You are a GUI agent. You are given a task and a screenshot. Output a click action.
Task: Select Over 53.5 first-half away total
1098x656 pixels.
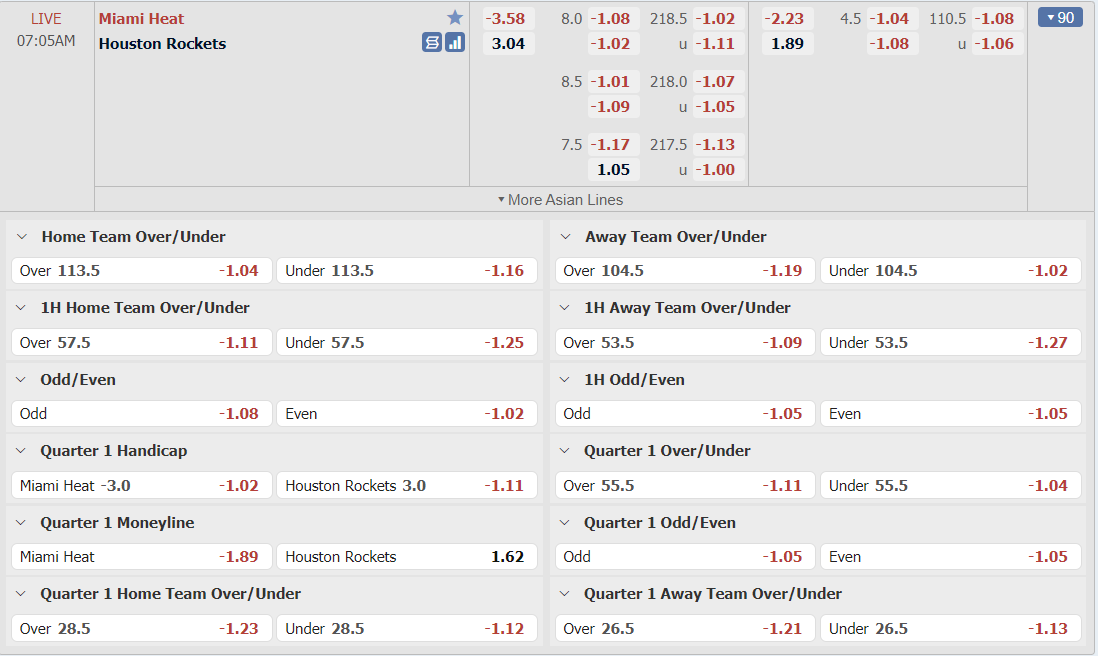686,342
